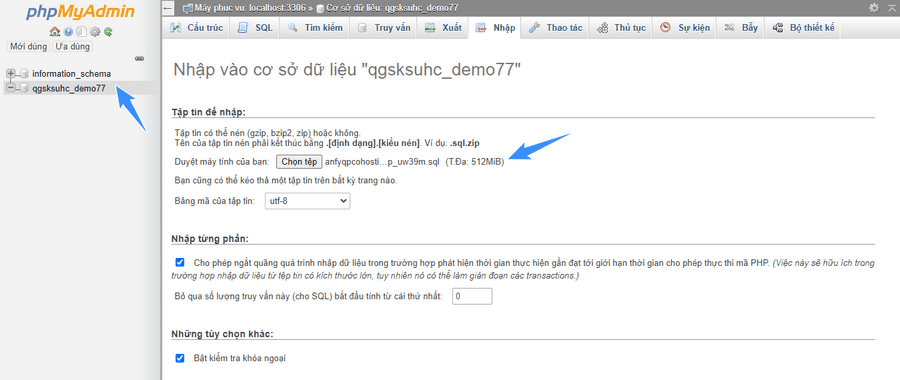Screen dimensions: 900x380
Task: Open information_schema database link
Action: click(x=72, y=73)
